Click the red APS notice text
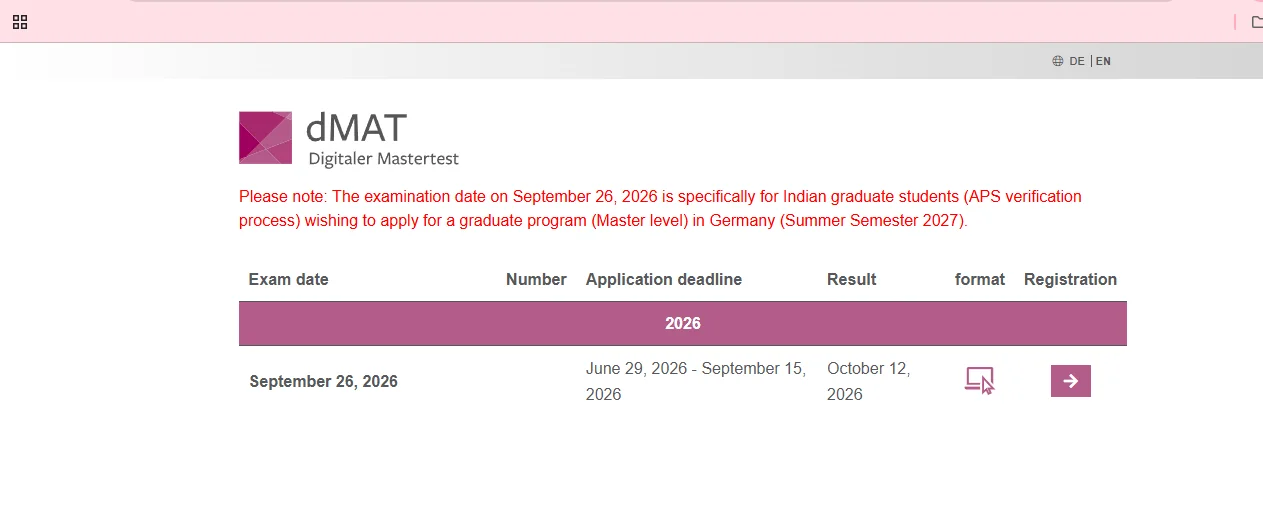Screen dimensions: 1263x512 coord(660,209)
